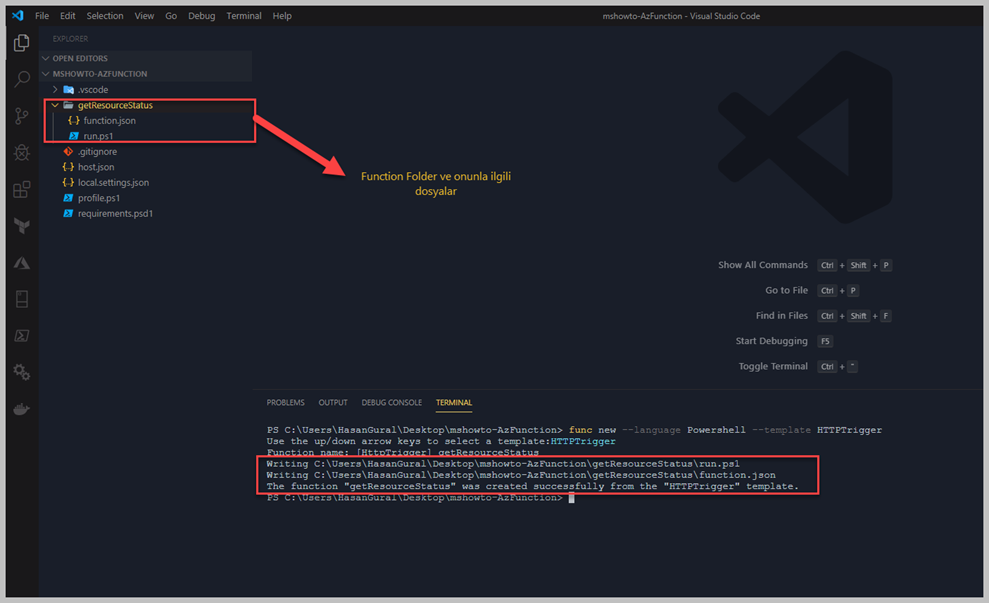
Task: Switch to the Debug Console tab
Action: pyautogui.click(x=392, y=402)
